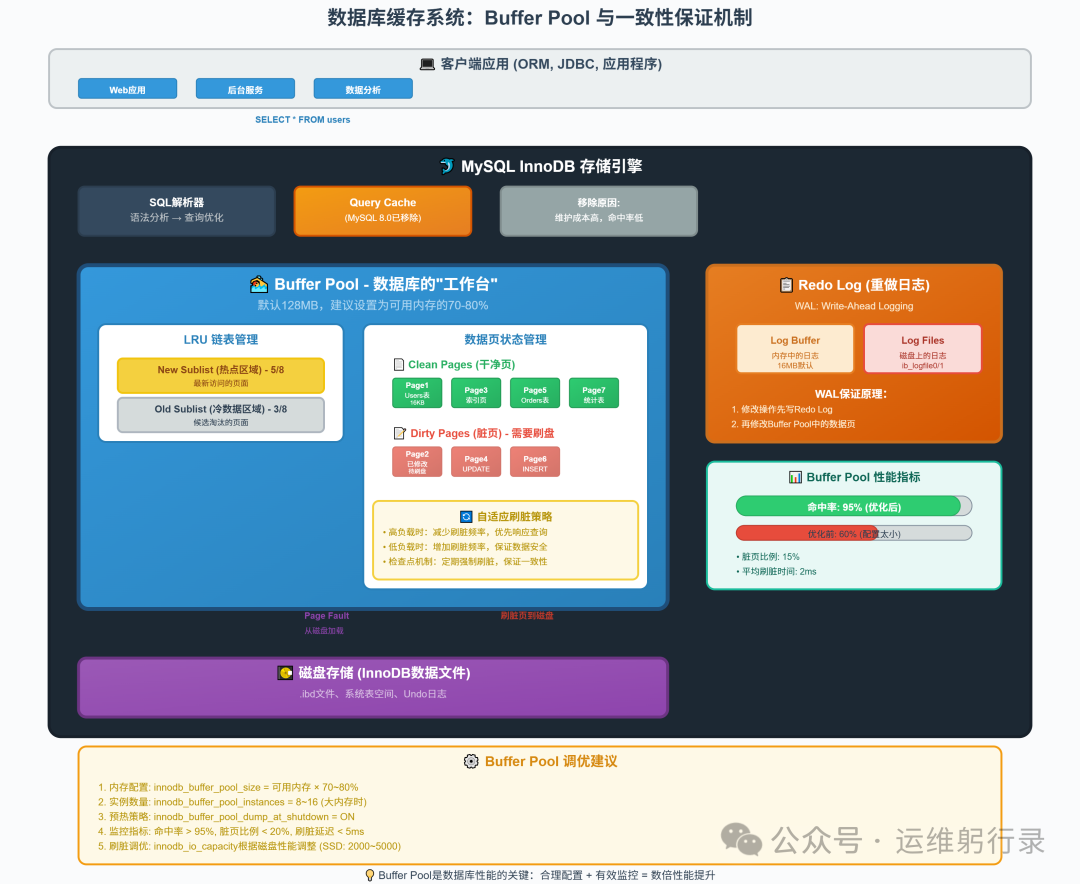Select the Page4 UPDATE dirty page

point(475,461)
